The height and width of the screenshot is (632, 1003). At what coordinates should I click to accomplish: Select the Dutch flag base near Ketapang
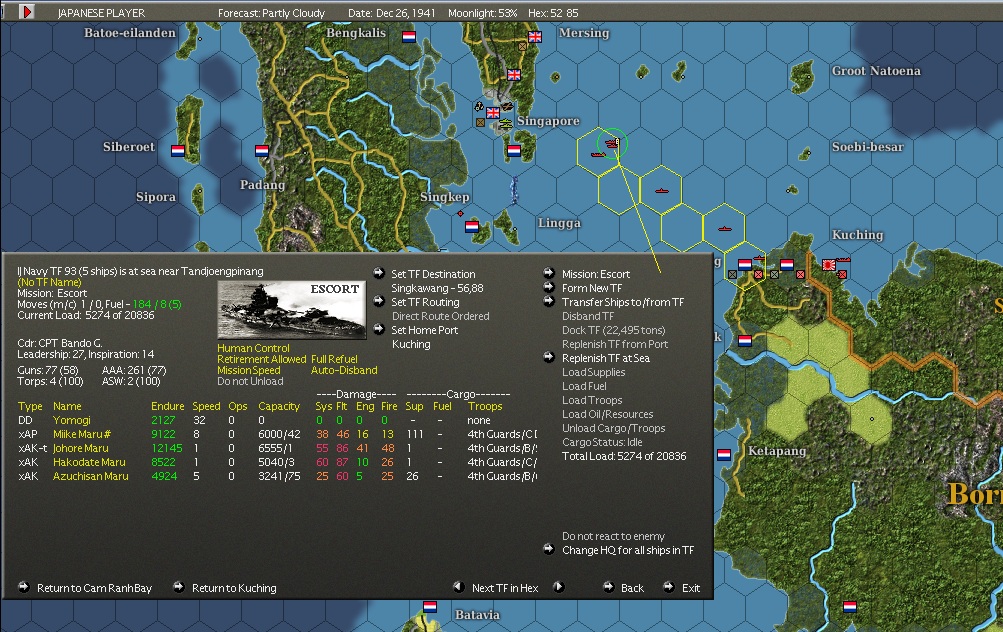point(723,455)
